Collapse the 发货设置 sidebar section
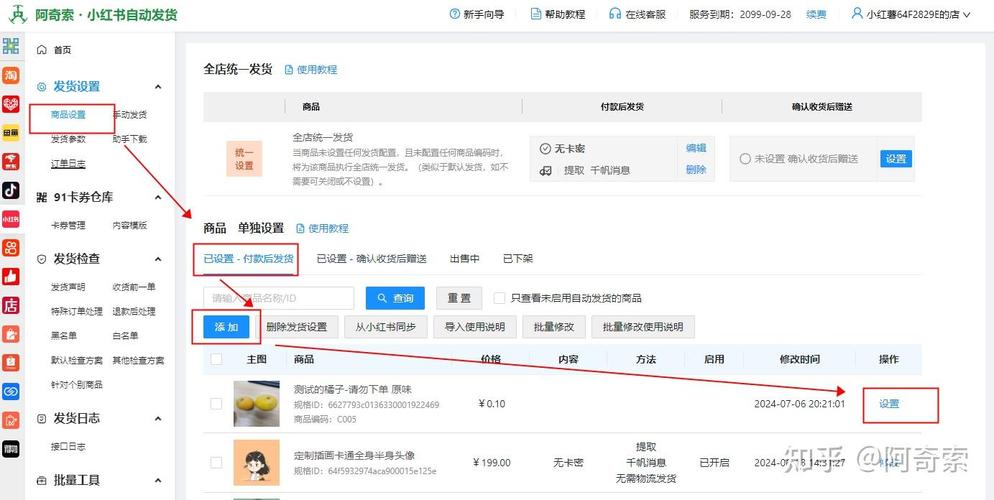Image resolution: width=994 pixels, height=500 pixels. pos(158,87)
